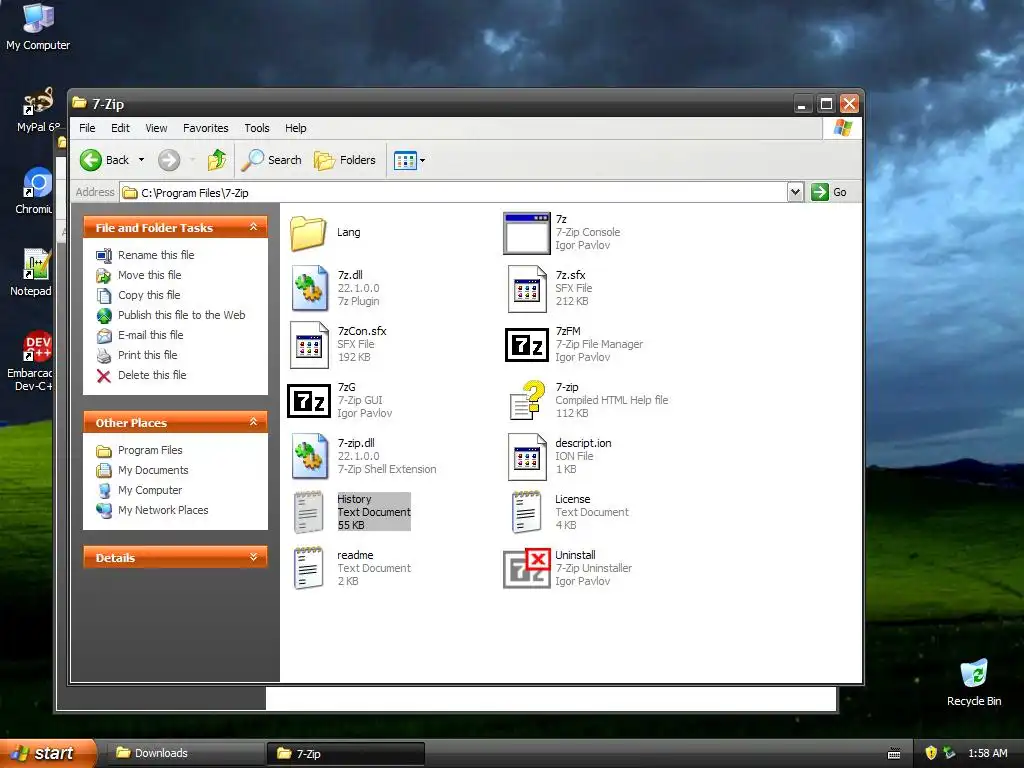Select the 7zFM File Manager icon
The image size is (1024, 768).
point(526,345)
